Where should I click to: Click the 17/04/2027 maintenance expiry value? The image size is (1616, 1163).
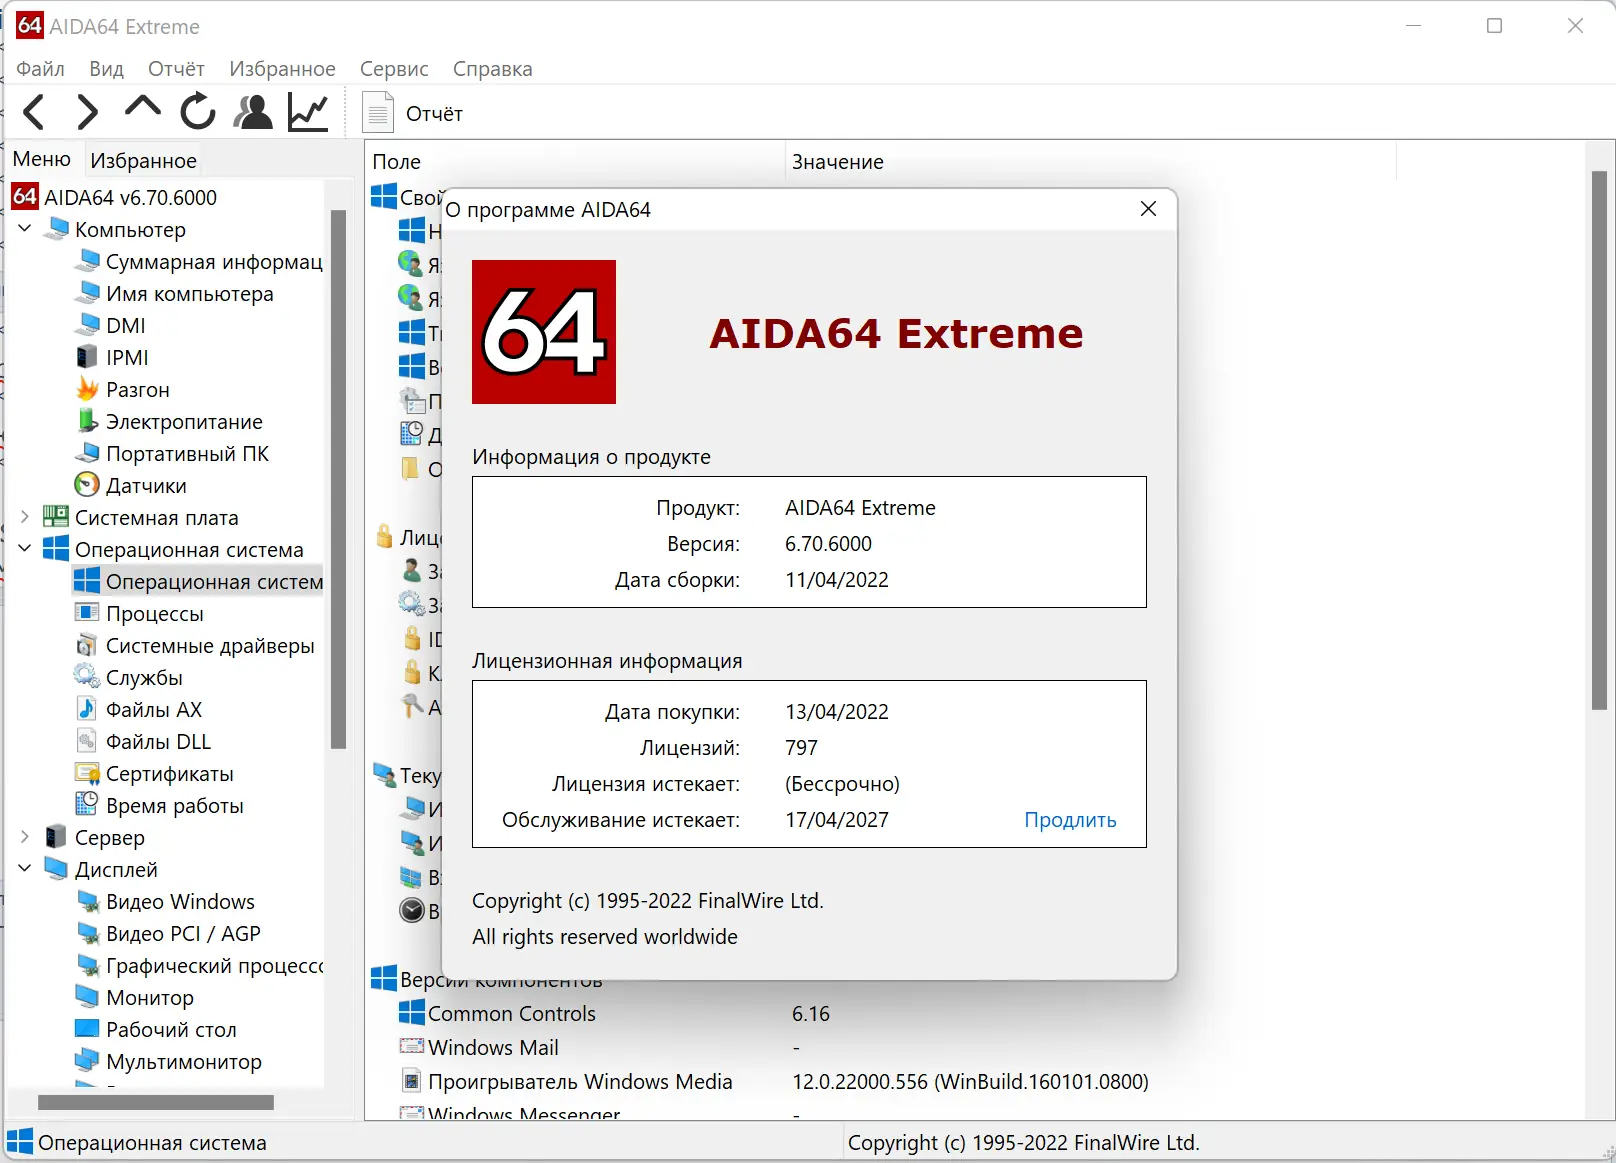pyautogui.click(x=837, y=820)
